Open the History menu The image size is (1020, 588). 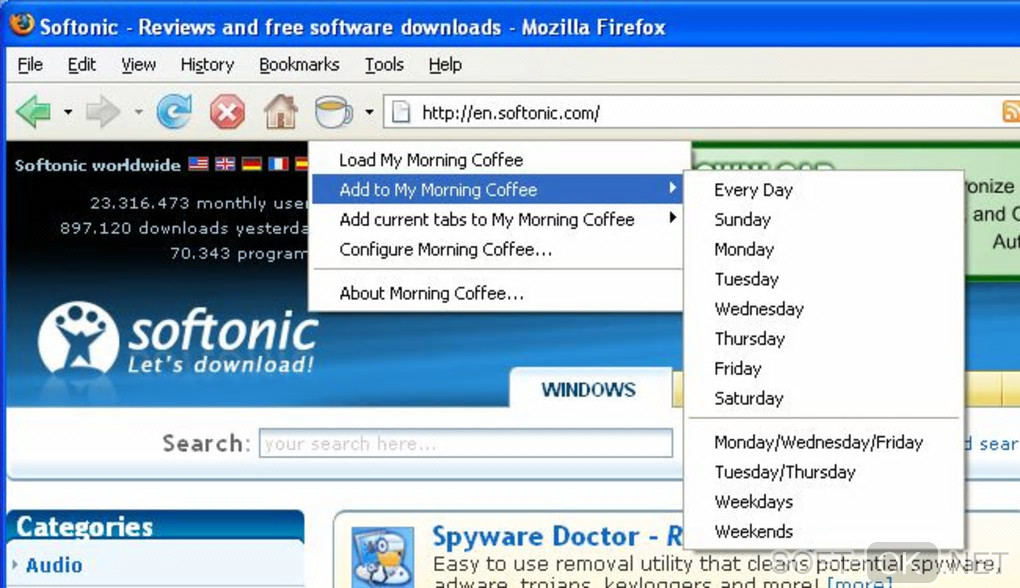pyautogui.click(x=208, y=64)
